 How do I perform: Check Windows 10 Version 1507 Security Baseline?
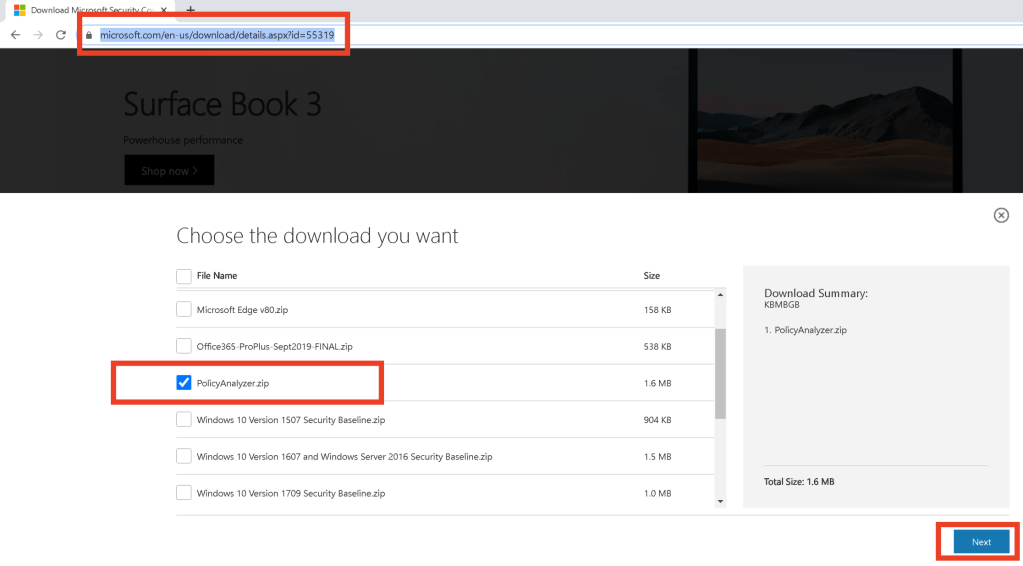tap(184, 420)
